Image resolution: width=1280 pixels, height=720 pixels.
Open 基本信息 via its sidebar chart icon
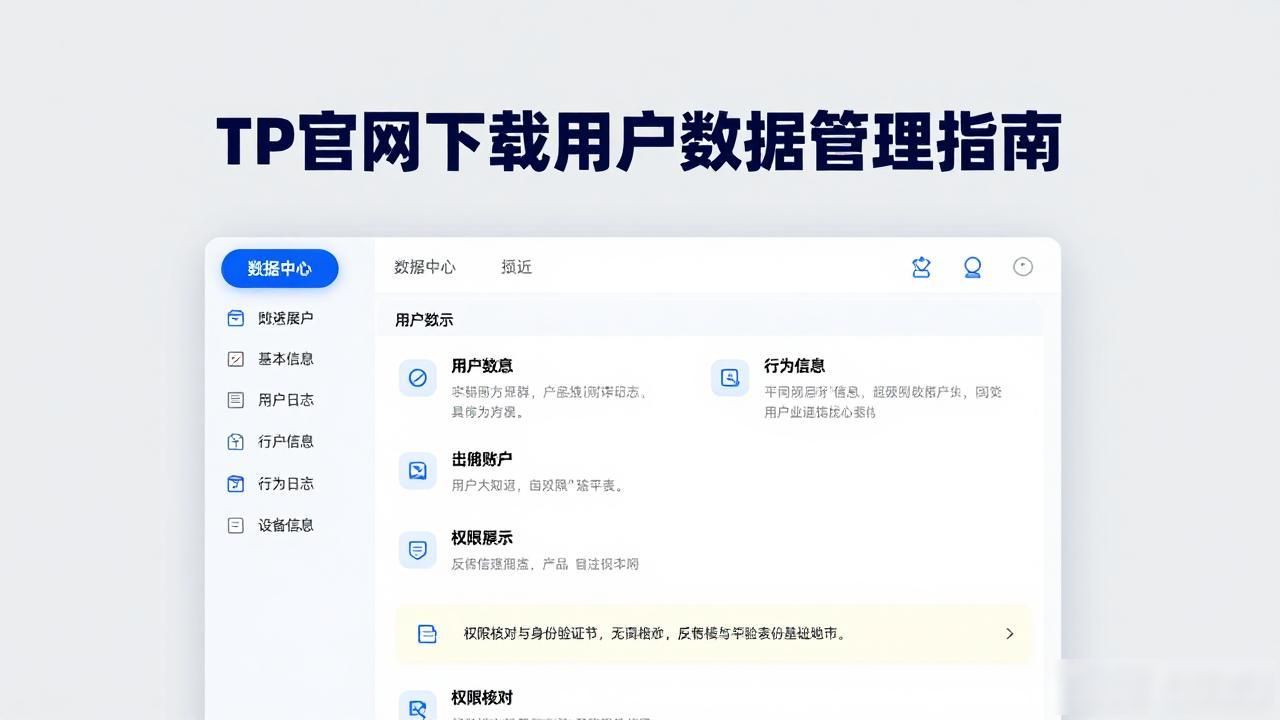click(236, 359)
